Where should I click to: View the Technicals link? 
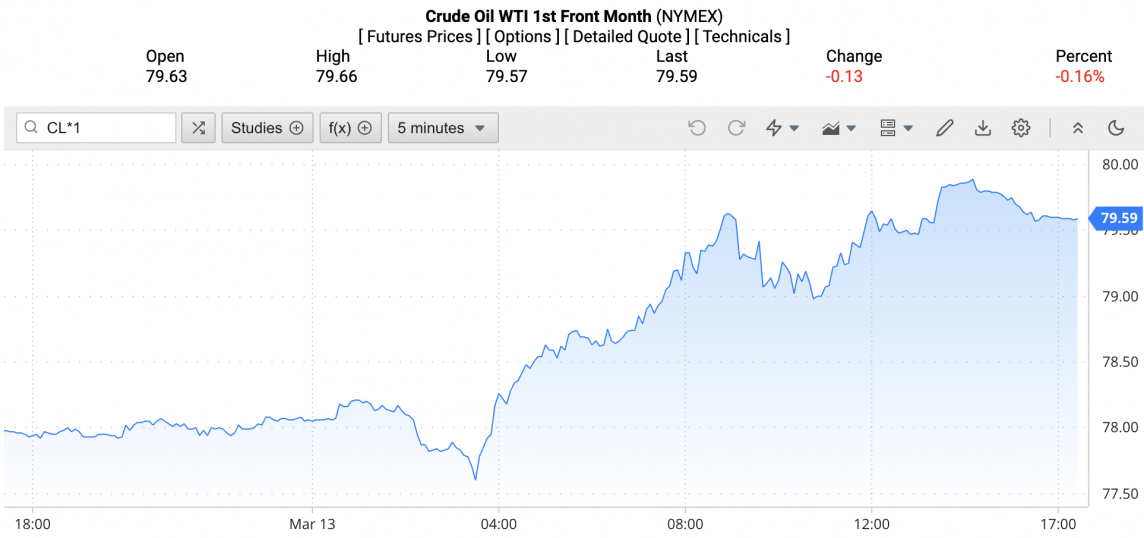742,37
